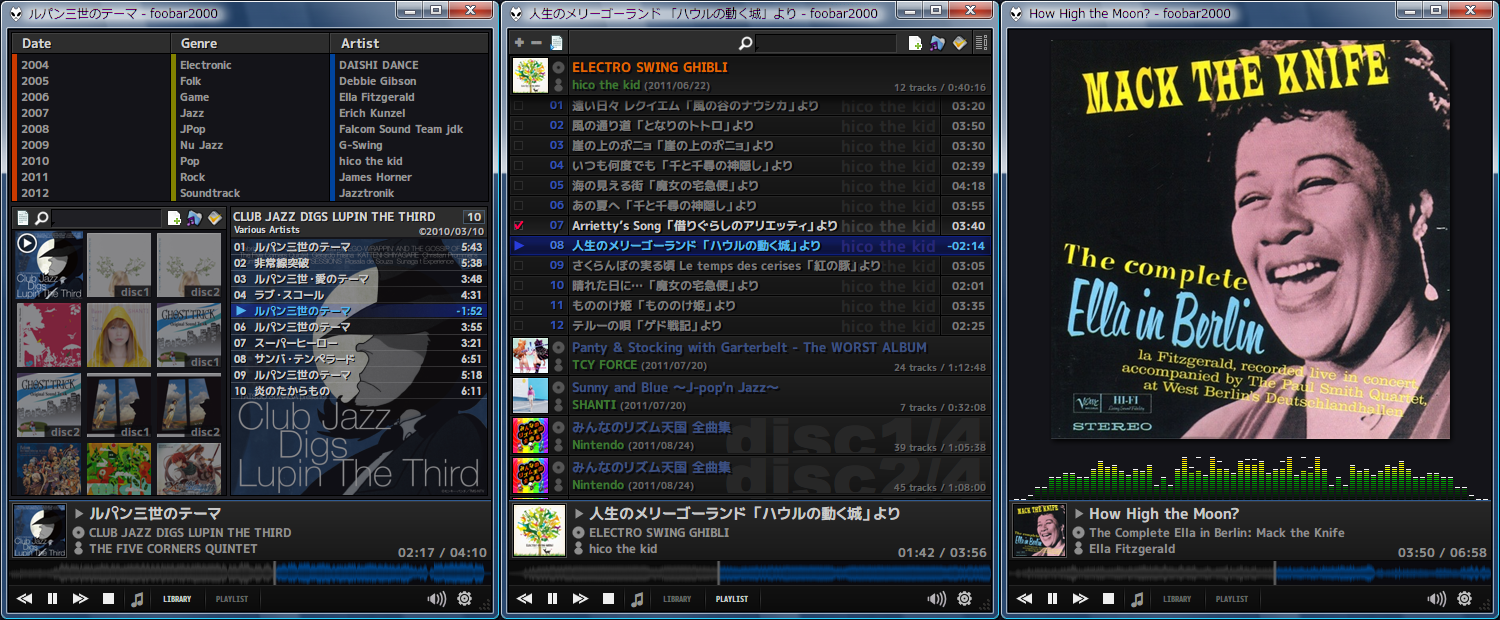Click the new-document plus icon in left library toolbar
This screenshot has width=1500, height=620.
tap(174, 218)
